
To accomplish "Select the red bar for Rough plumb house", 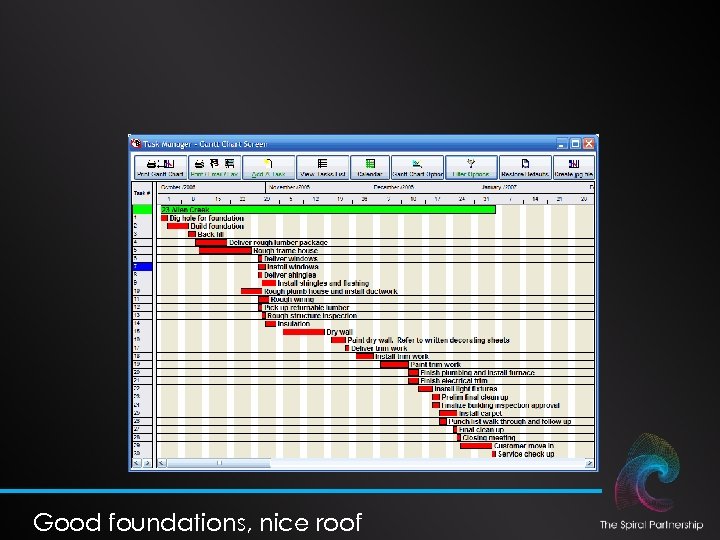I will 251,291.
